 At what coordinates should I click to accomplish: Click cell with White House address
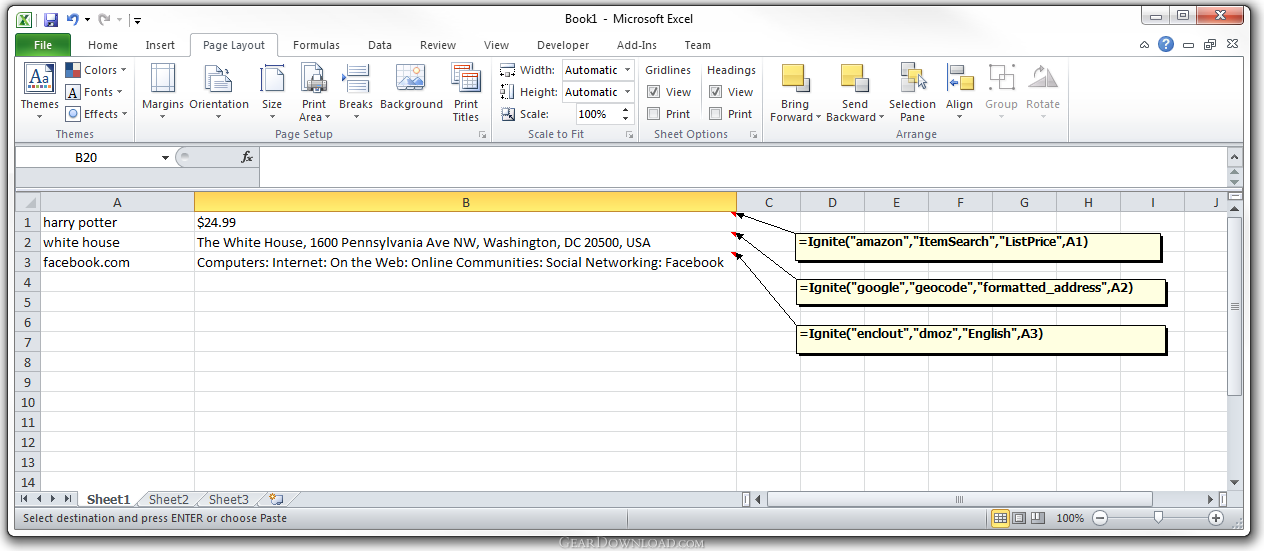point(466,242)
